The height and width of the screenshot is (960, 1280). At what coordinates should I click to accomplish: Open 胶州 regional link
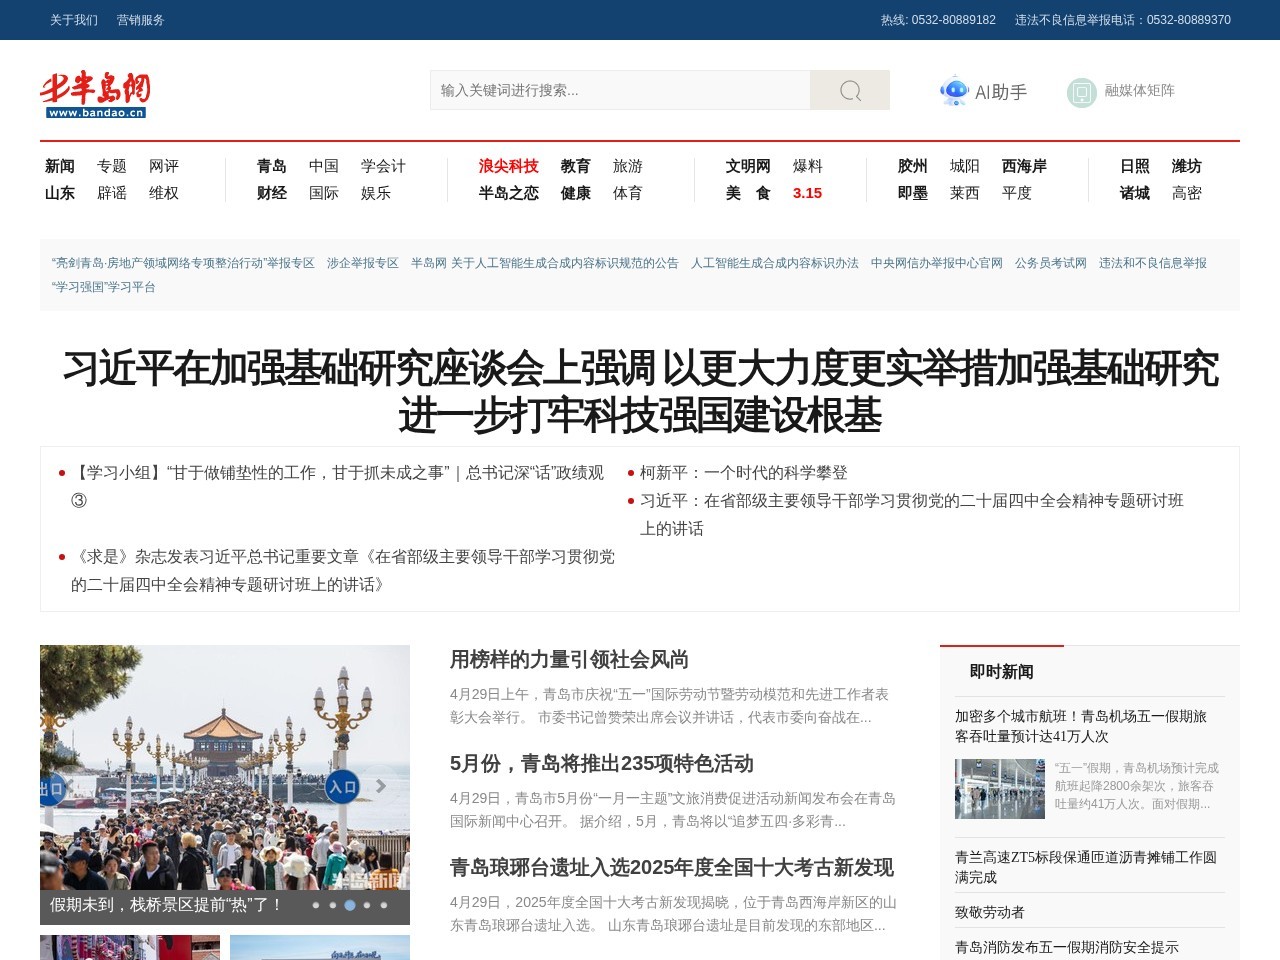pos(913,166)
